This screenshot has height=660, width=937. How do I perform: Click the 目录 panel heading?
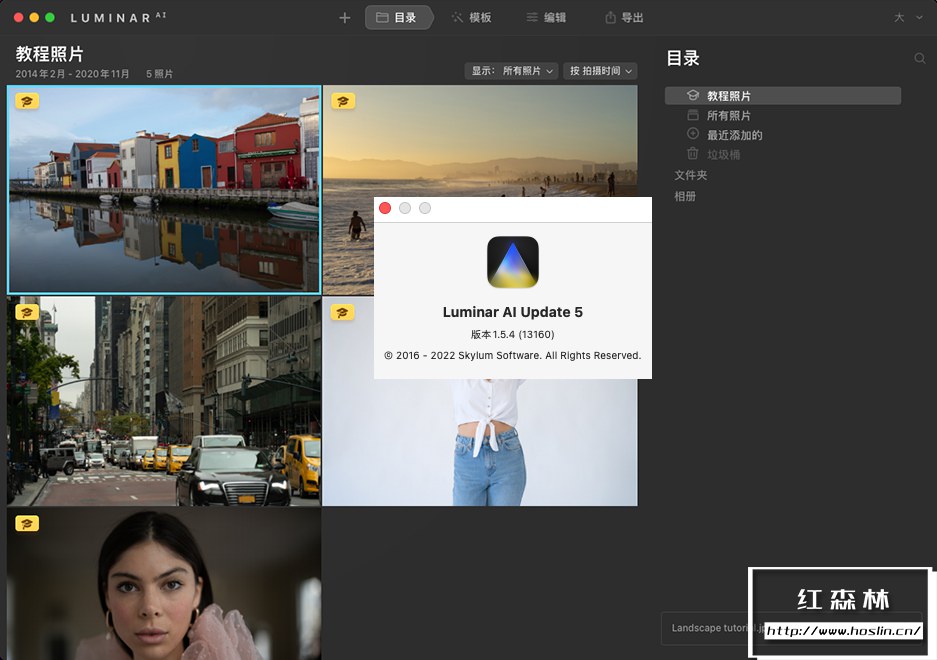(x=683, y=58)
